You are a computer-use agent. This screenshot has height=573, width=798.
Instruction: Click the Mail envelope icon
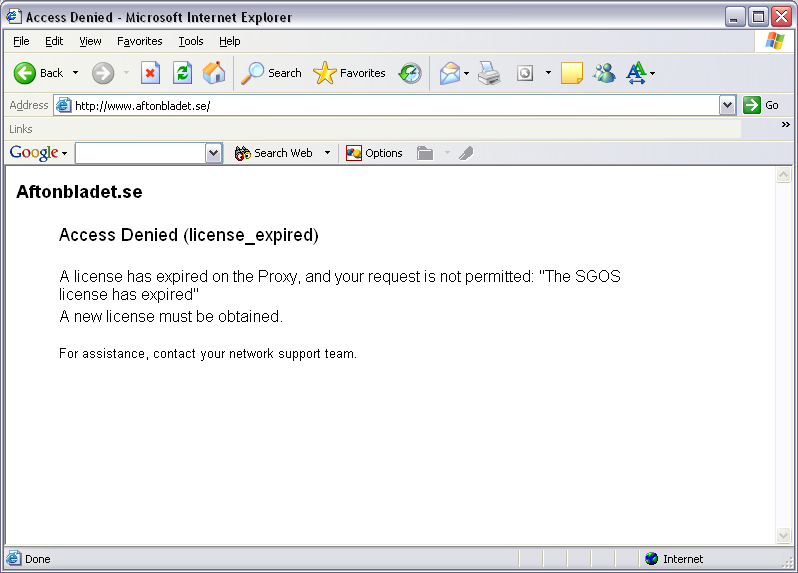tap(450, 73)
